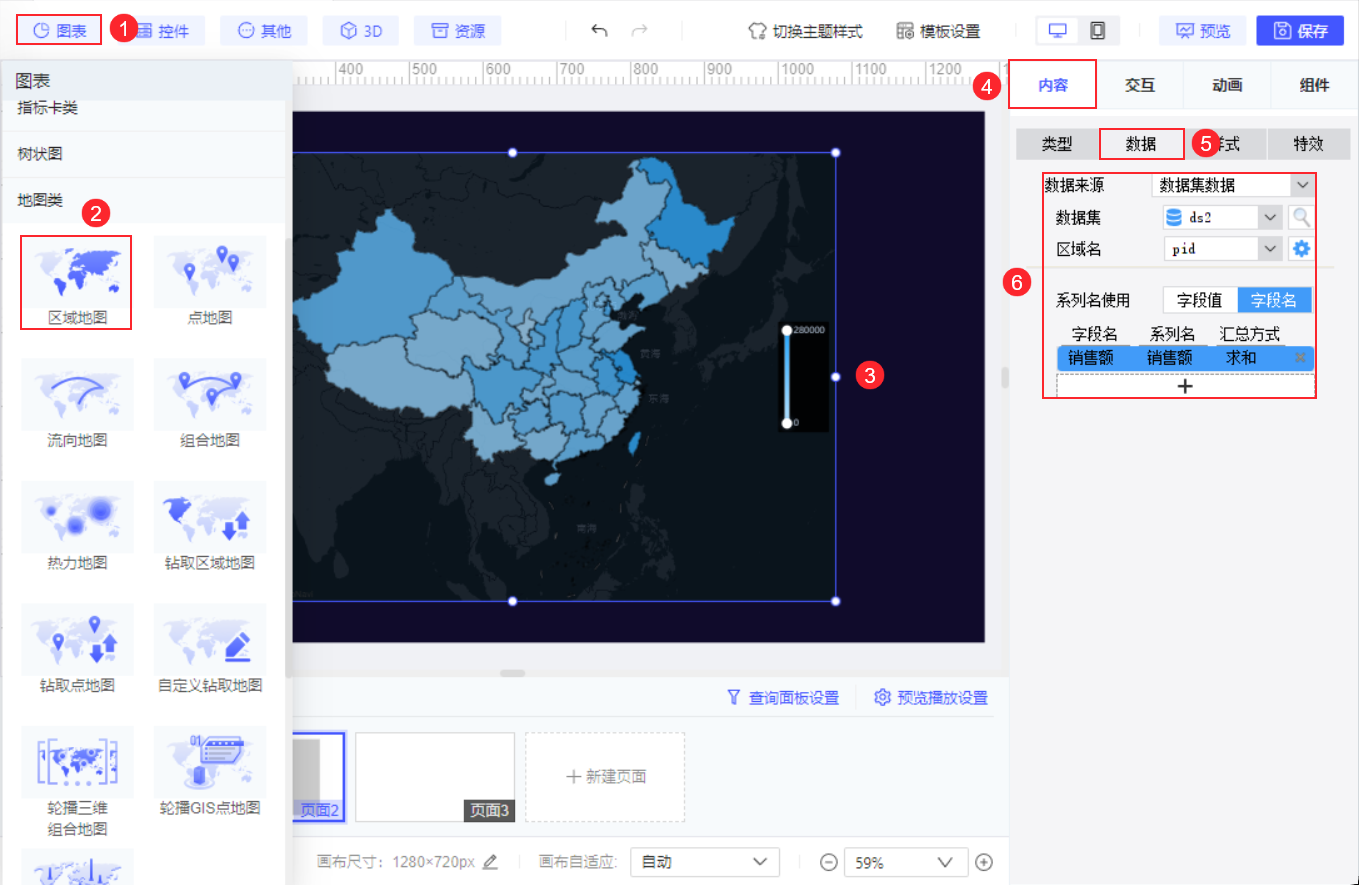
Task: Open 查询面板设置
Action: [783, 698]
